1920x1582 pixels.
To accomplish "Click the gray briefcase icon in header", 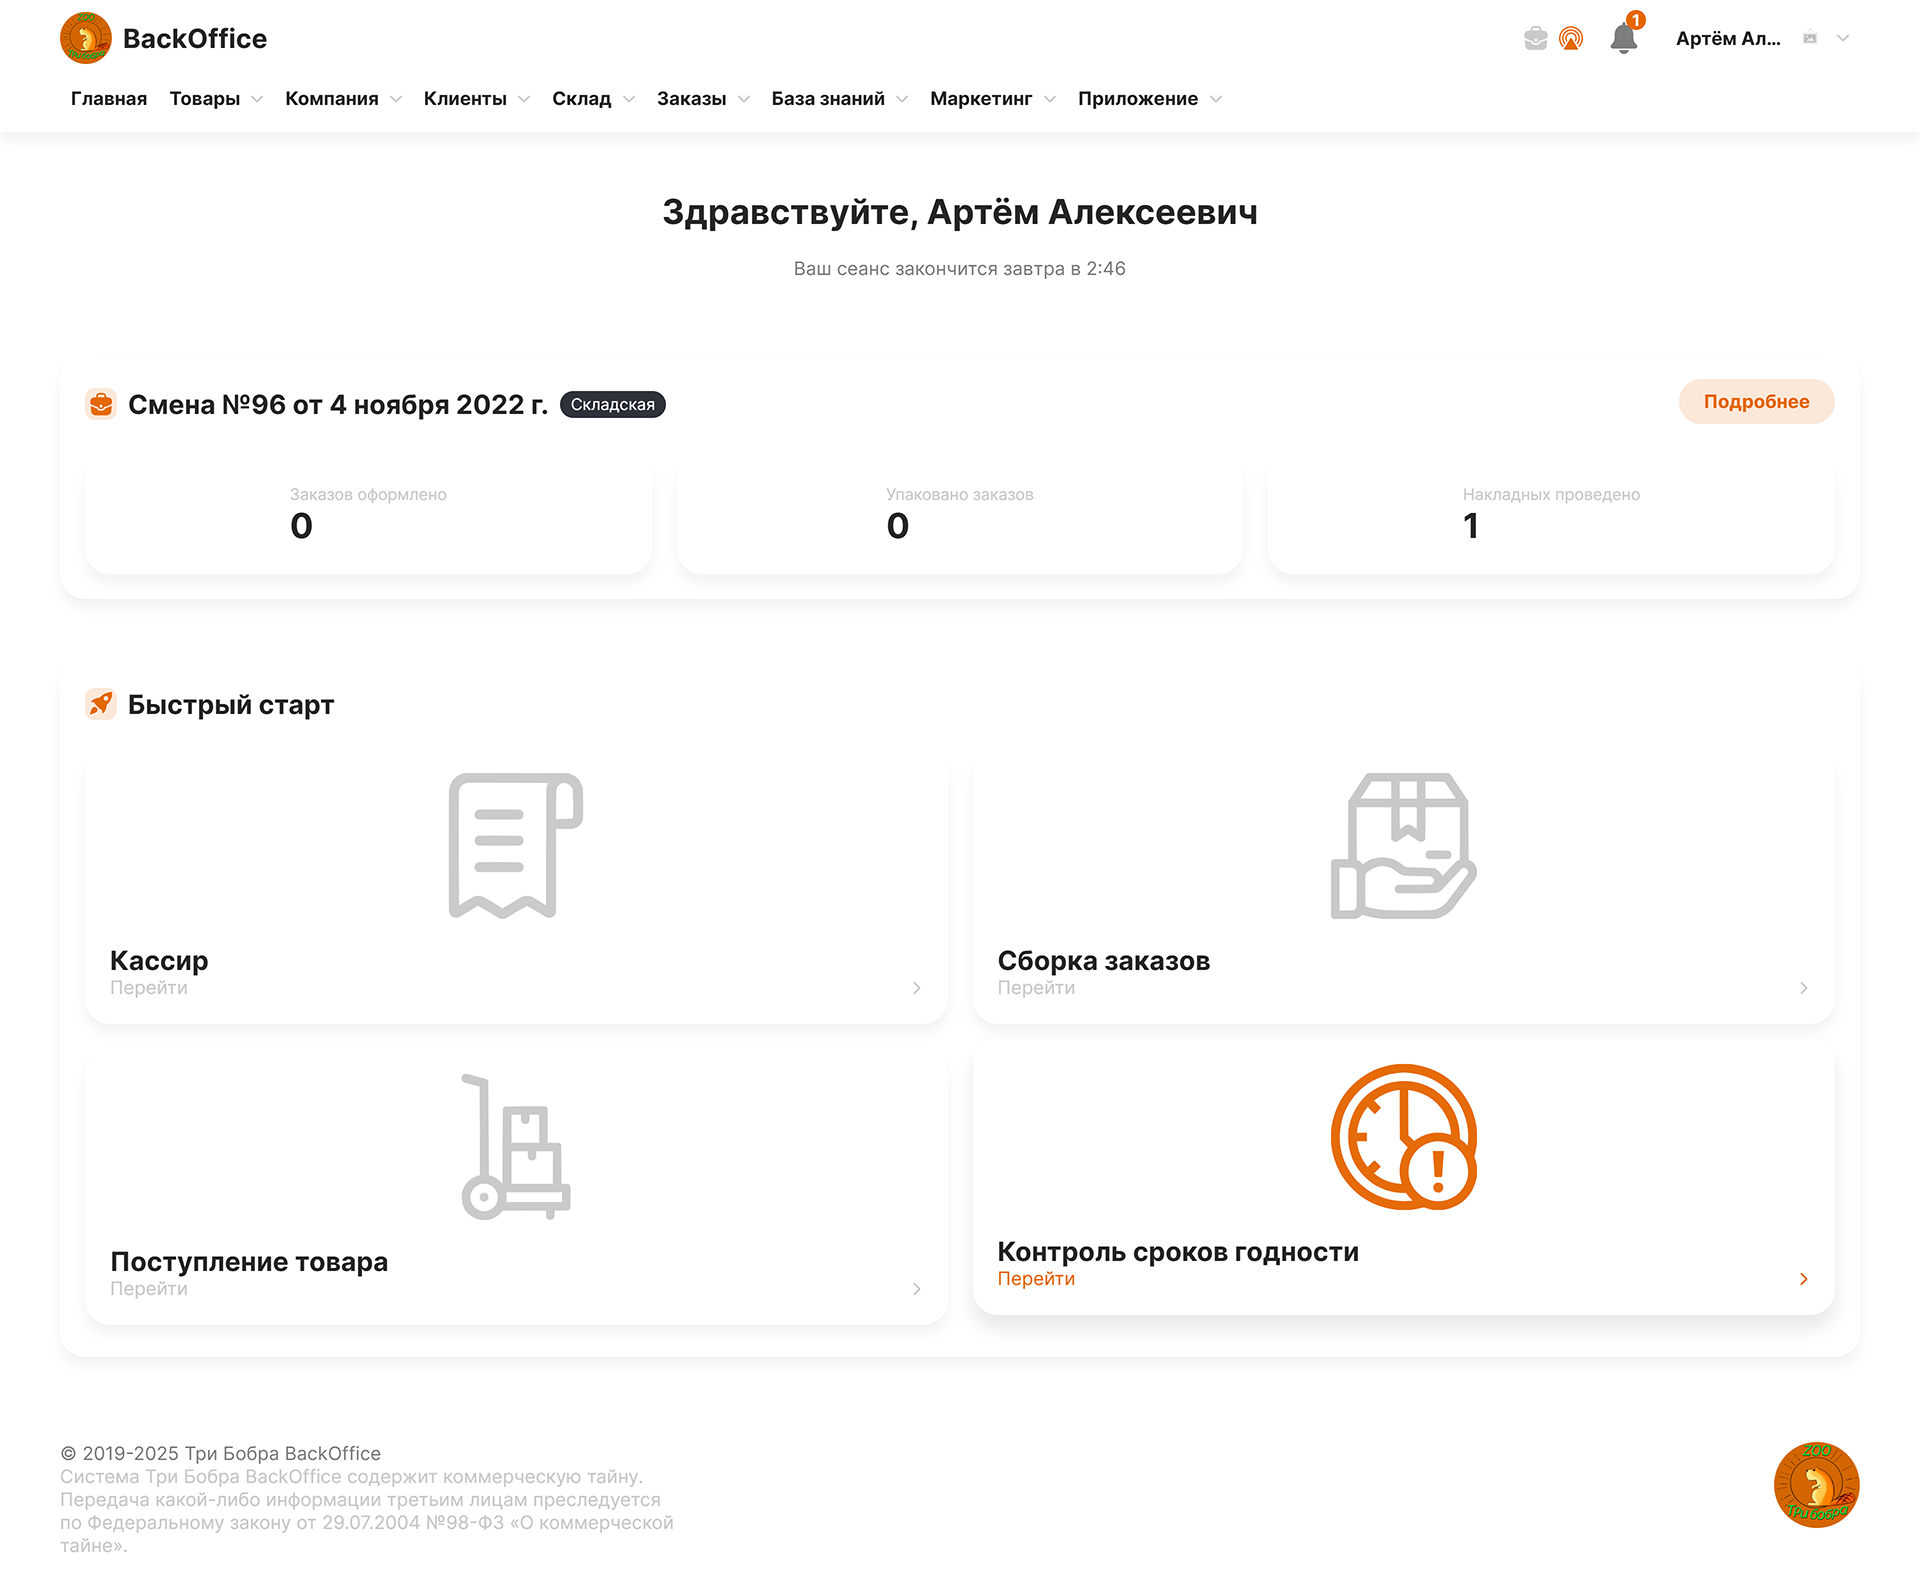I will point(1535,39).
